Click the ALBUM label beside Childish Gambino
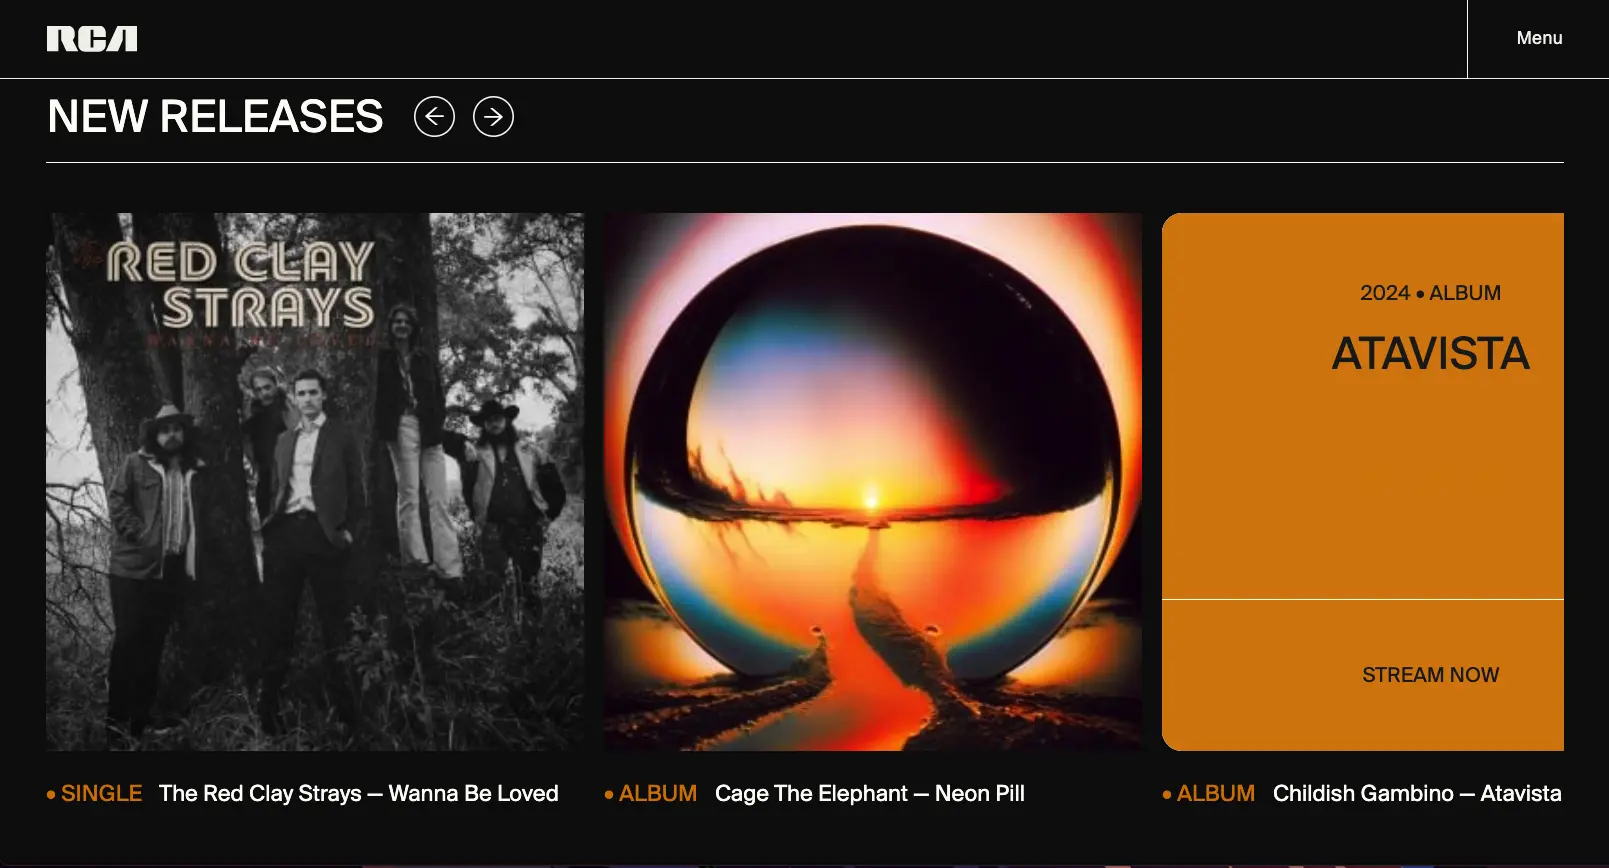Screen dimensions: 1609x868 (x=1216, y=793)
